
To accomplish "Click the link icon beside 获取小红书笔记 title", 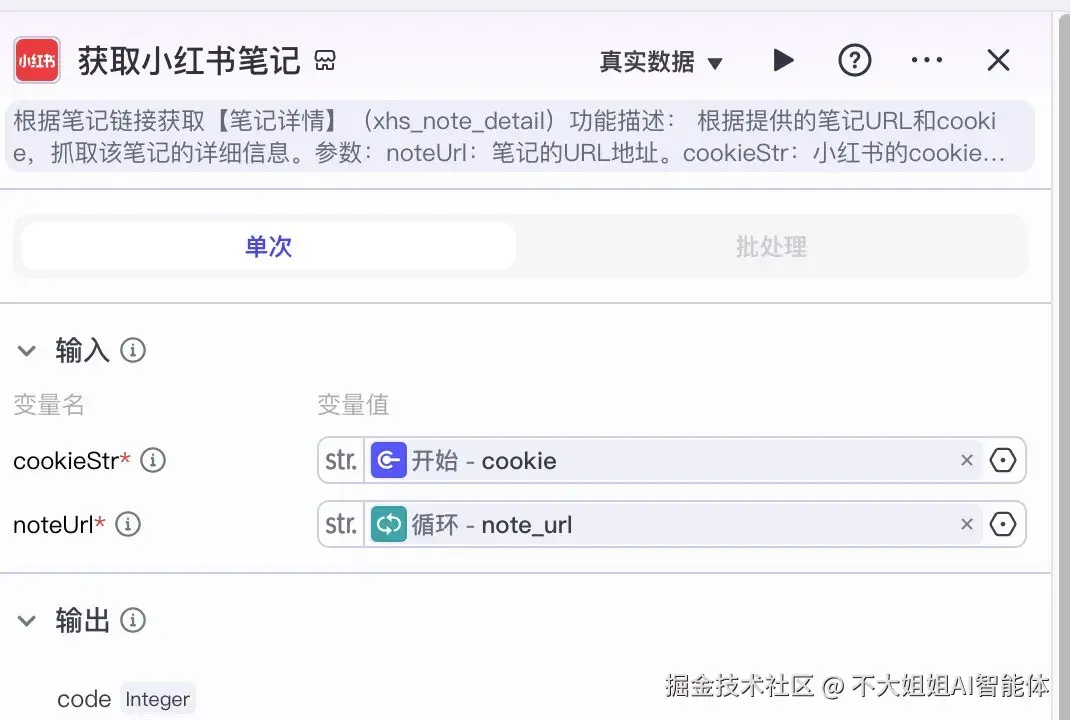I will (x=325, y=60).
